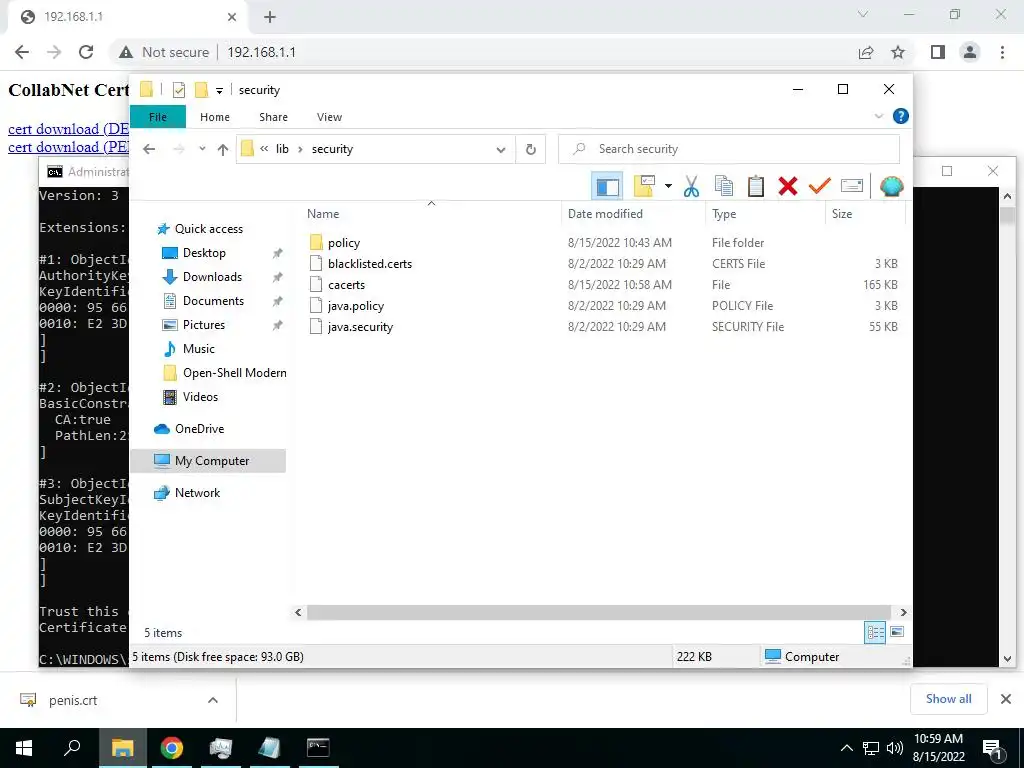1024x768 pixels.
Task: Select Network in navigation pane
Action: pos(197,493)
